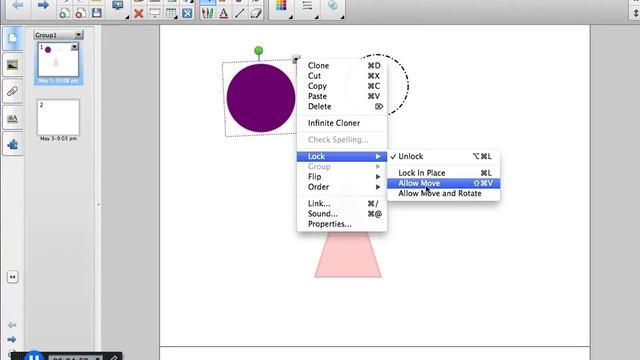The image size is (640, 360).
Task: Click the blue boxed X icon
Action: [187, 13]
